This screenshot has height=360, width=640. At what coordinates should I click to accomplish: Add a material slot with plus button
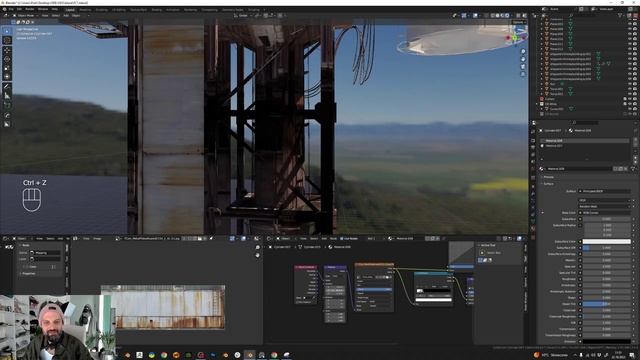(635, 140)
